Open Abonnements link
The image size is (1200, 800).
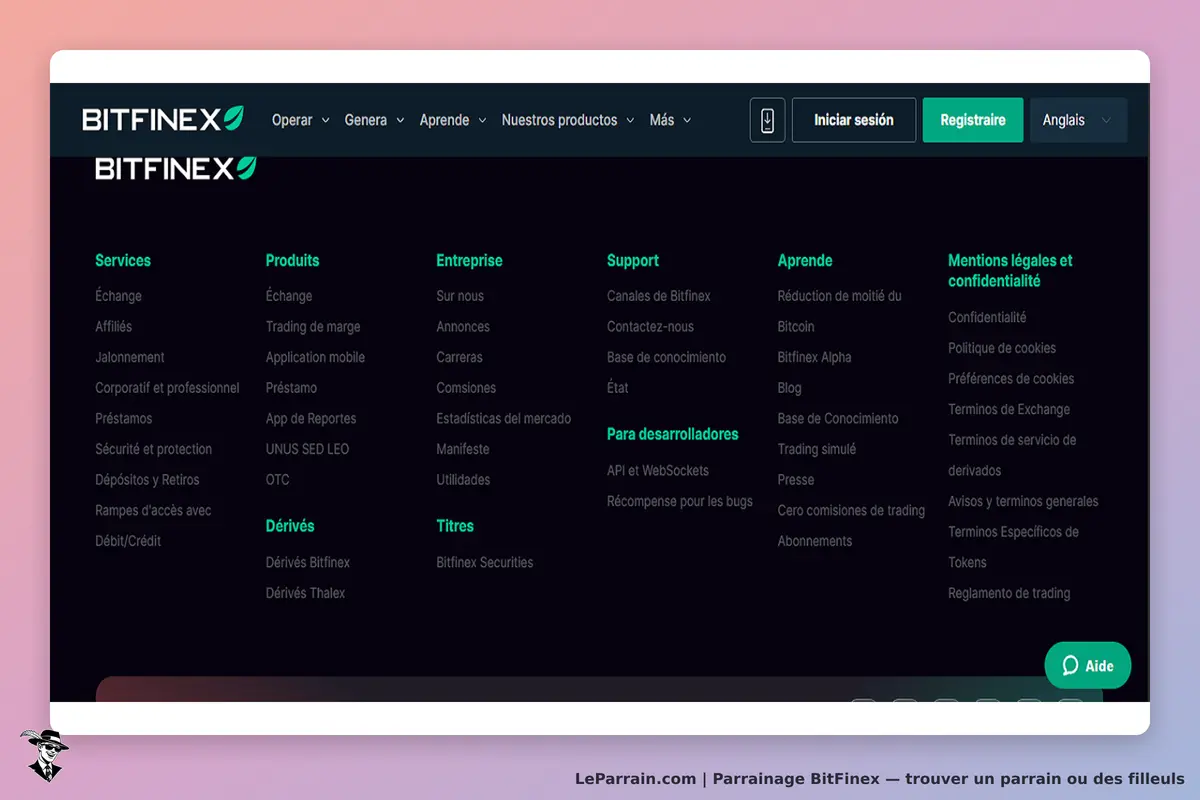tap(815, 541)
